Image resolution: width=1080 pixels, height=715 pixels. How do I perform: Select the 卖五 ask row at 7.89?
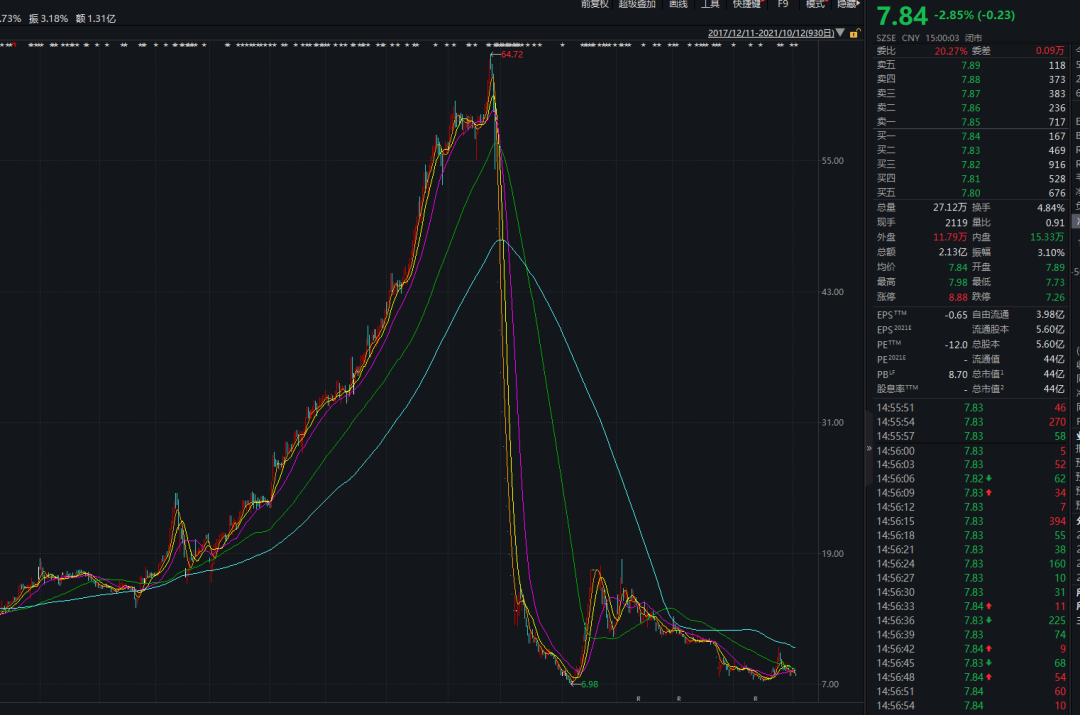pyautogui.click(x=970, y=65)
